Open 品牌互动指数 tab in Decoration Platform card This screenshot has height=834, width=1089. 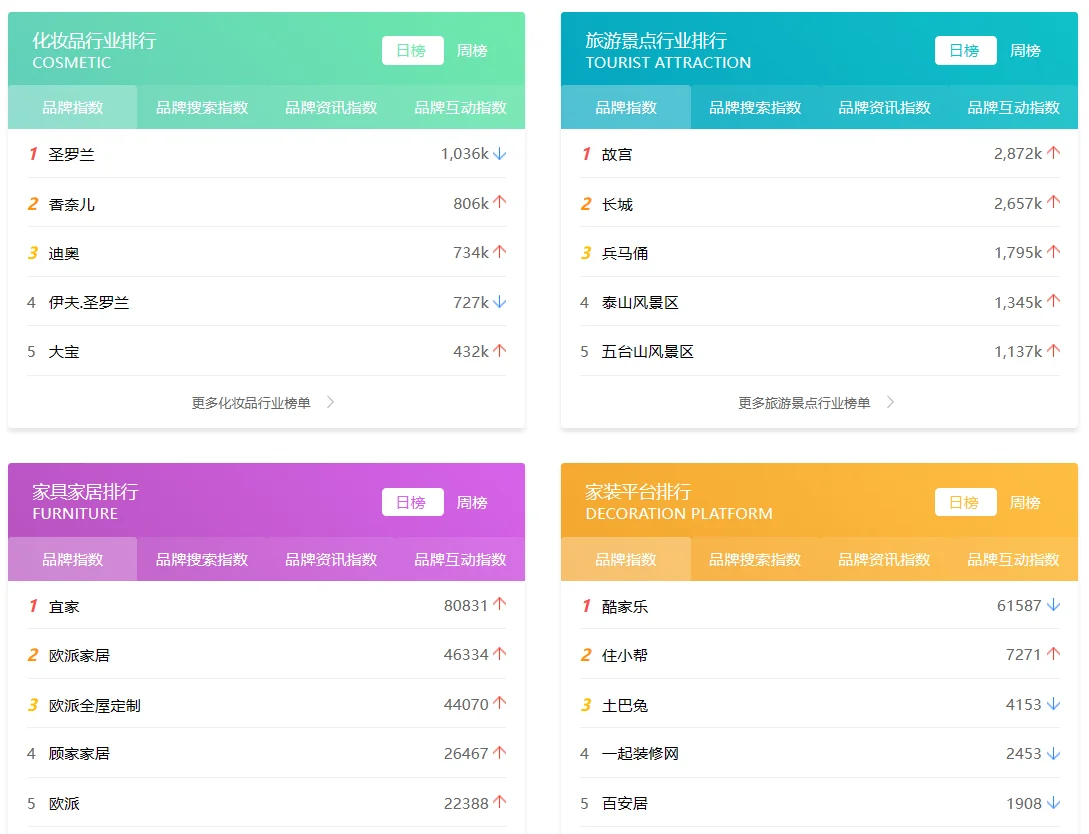(1013, 559)
